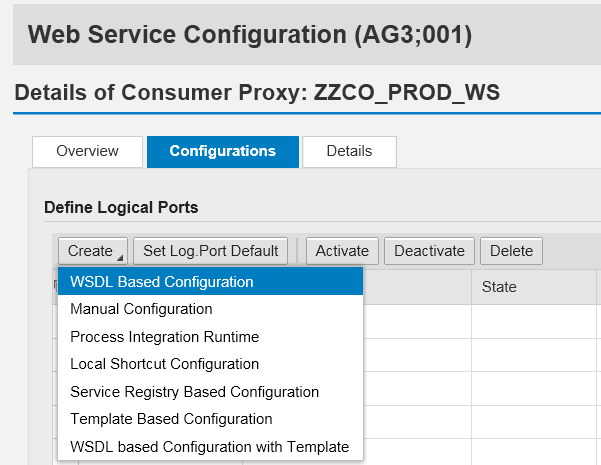This screenshot has height=465, width=601.
Task: Click the Configurations tab
Action: [x=223, y=151]
